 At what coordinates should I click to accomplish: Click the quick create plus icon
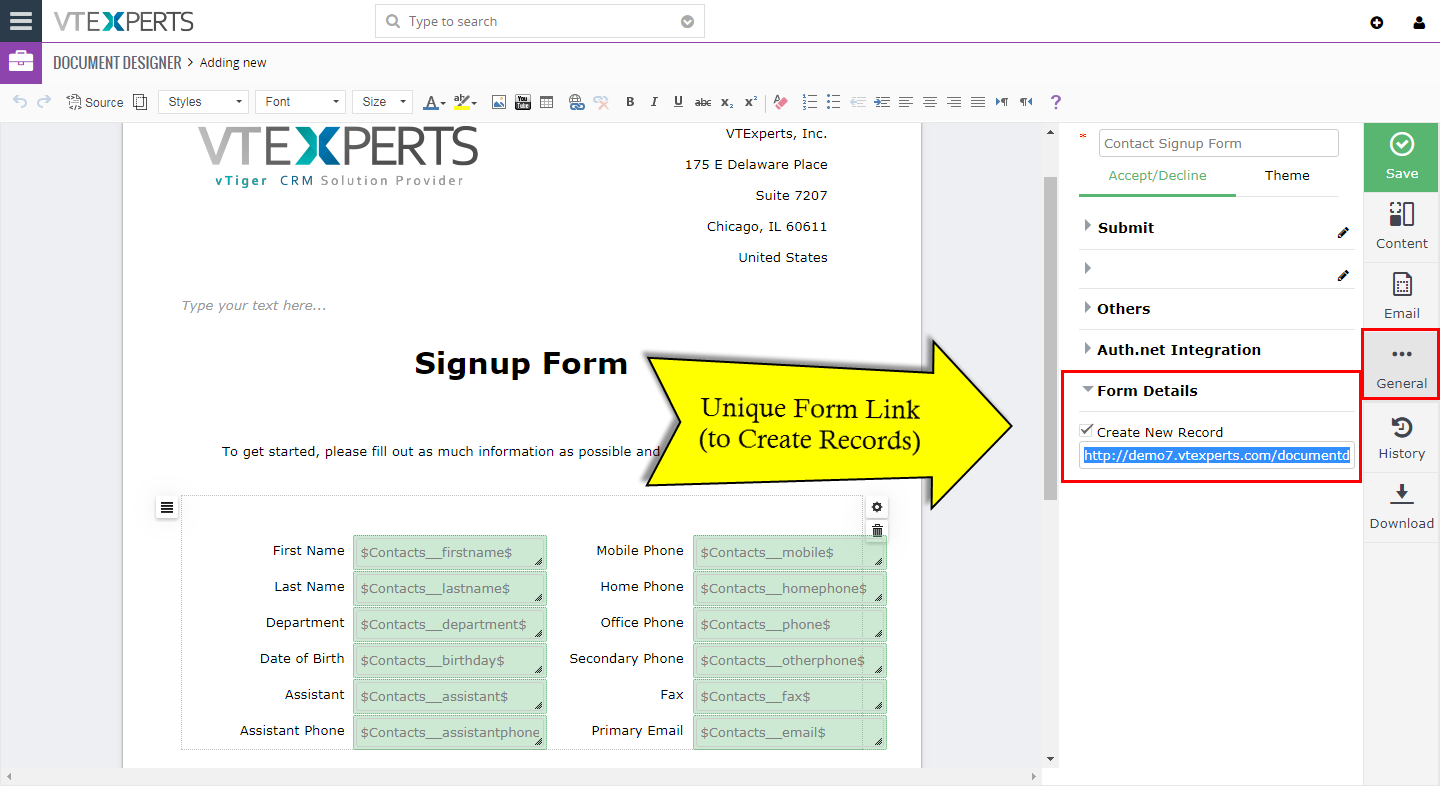click(x=1377, y=22)
